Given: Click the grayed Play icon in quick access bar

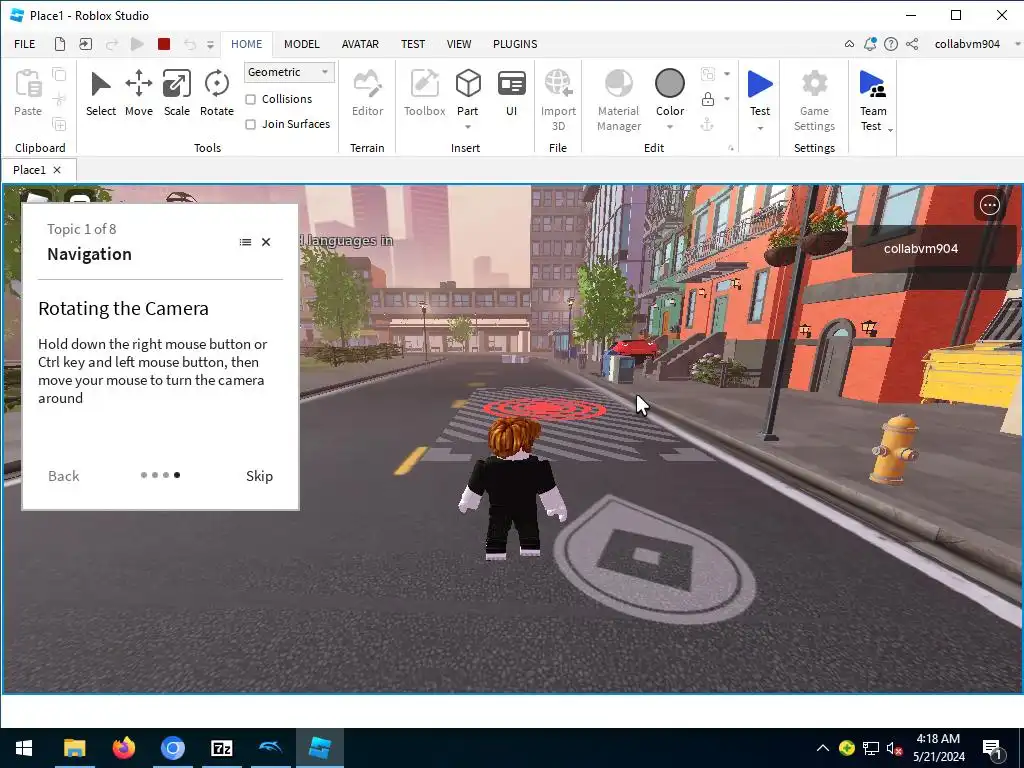Looking at the screenshot, I should pos(137,44).
